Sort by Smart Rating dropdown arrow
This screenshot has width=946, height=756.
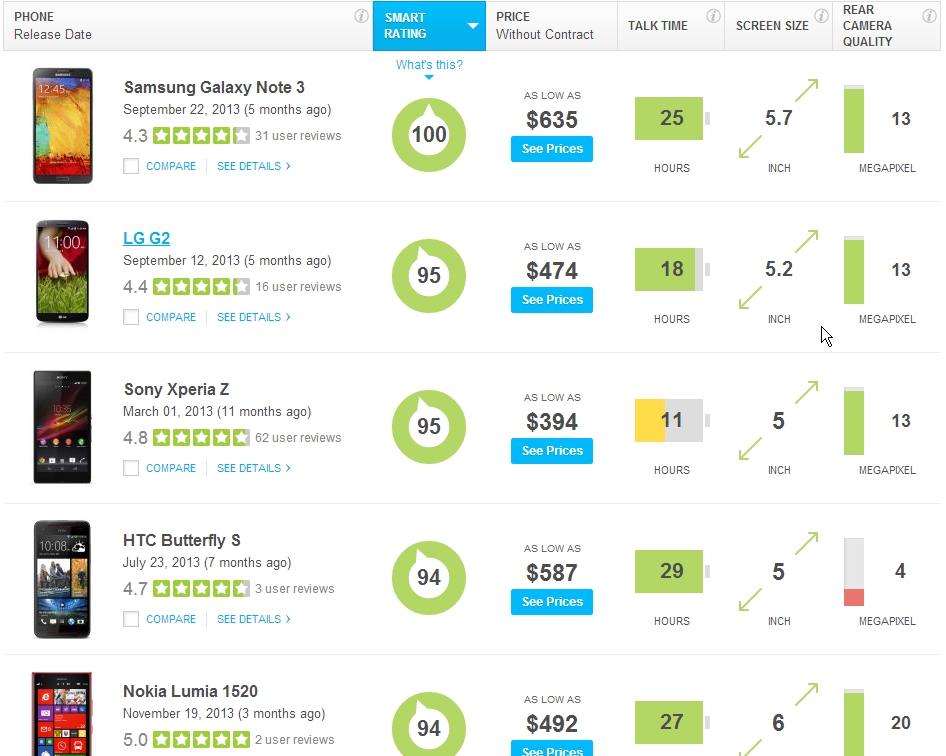[473, 26]
